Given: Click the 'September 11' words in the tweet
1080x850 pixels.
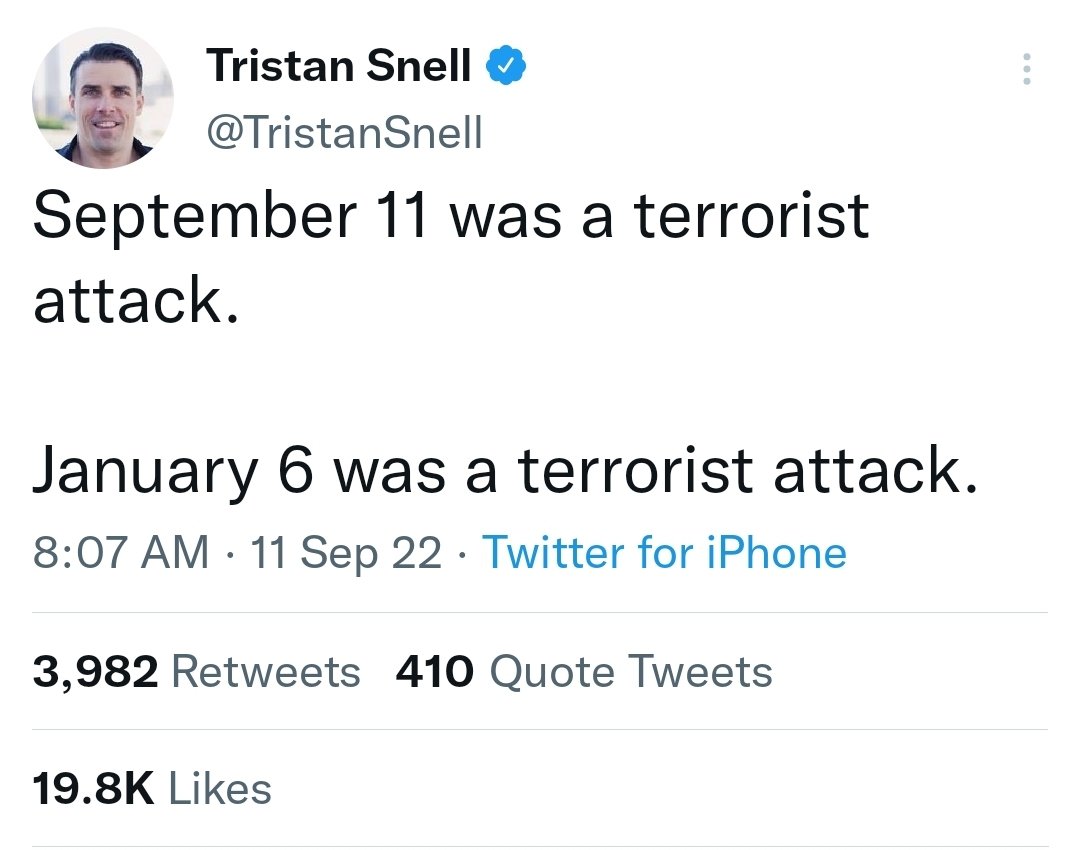Looking at the screenshot, I should pyautogui.click(x=231, y=218).
